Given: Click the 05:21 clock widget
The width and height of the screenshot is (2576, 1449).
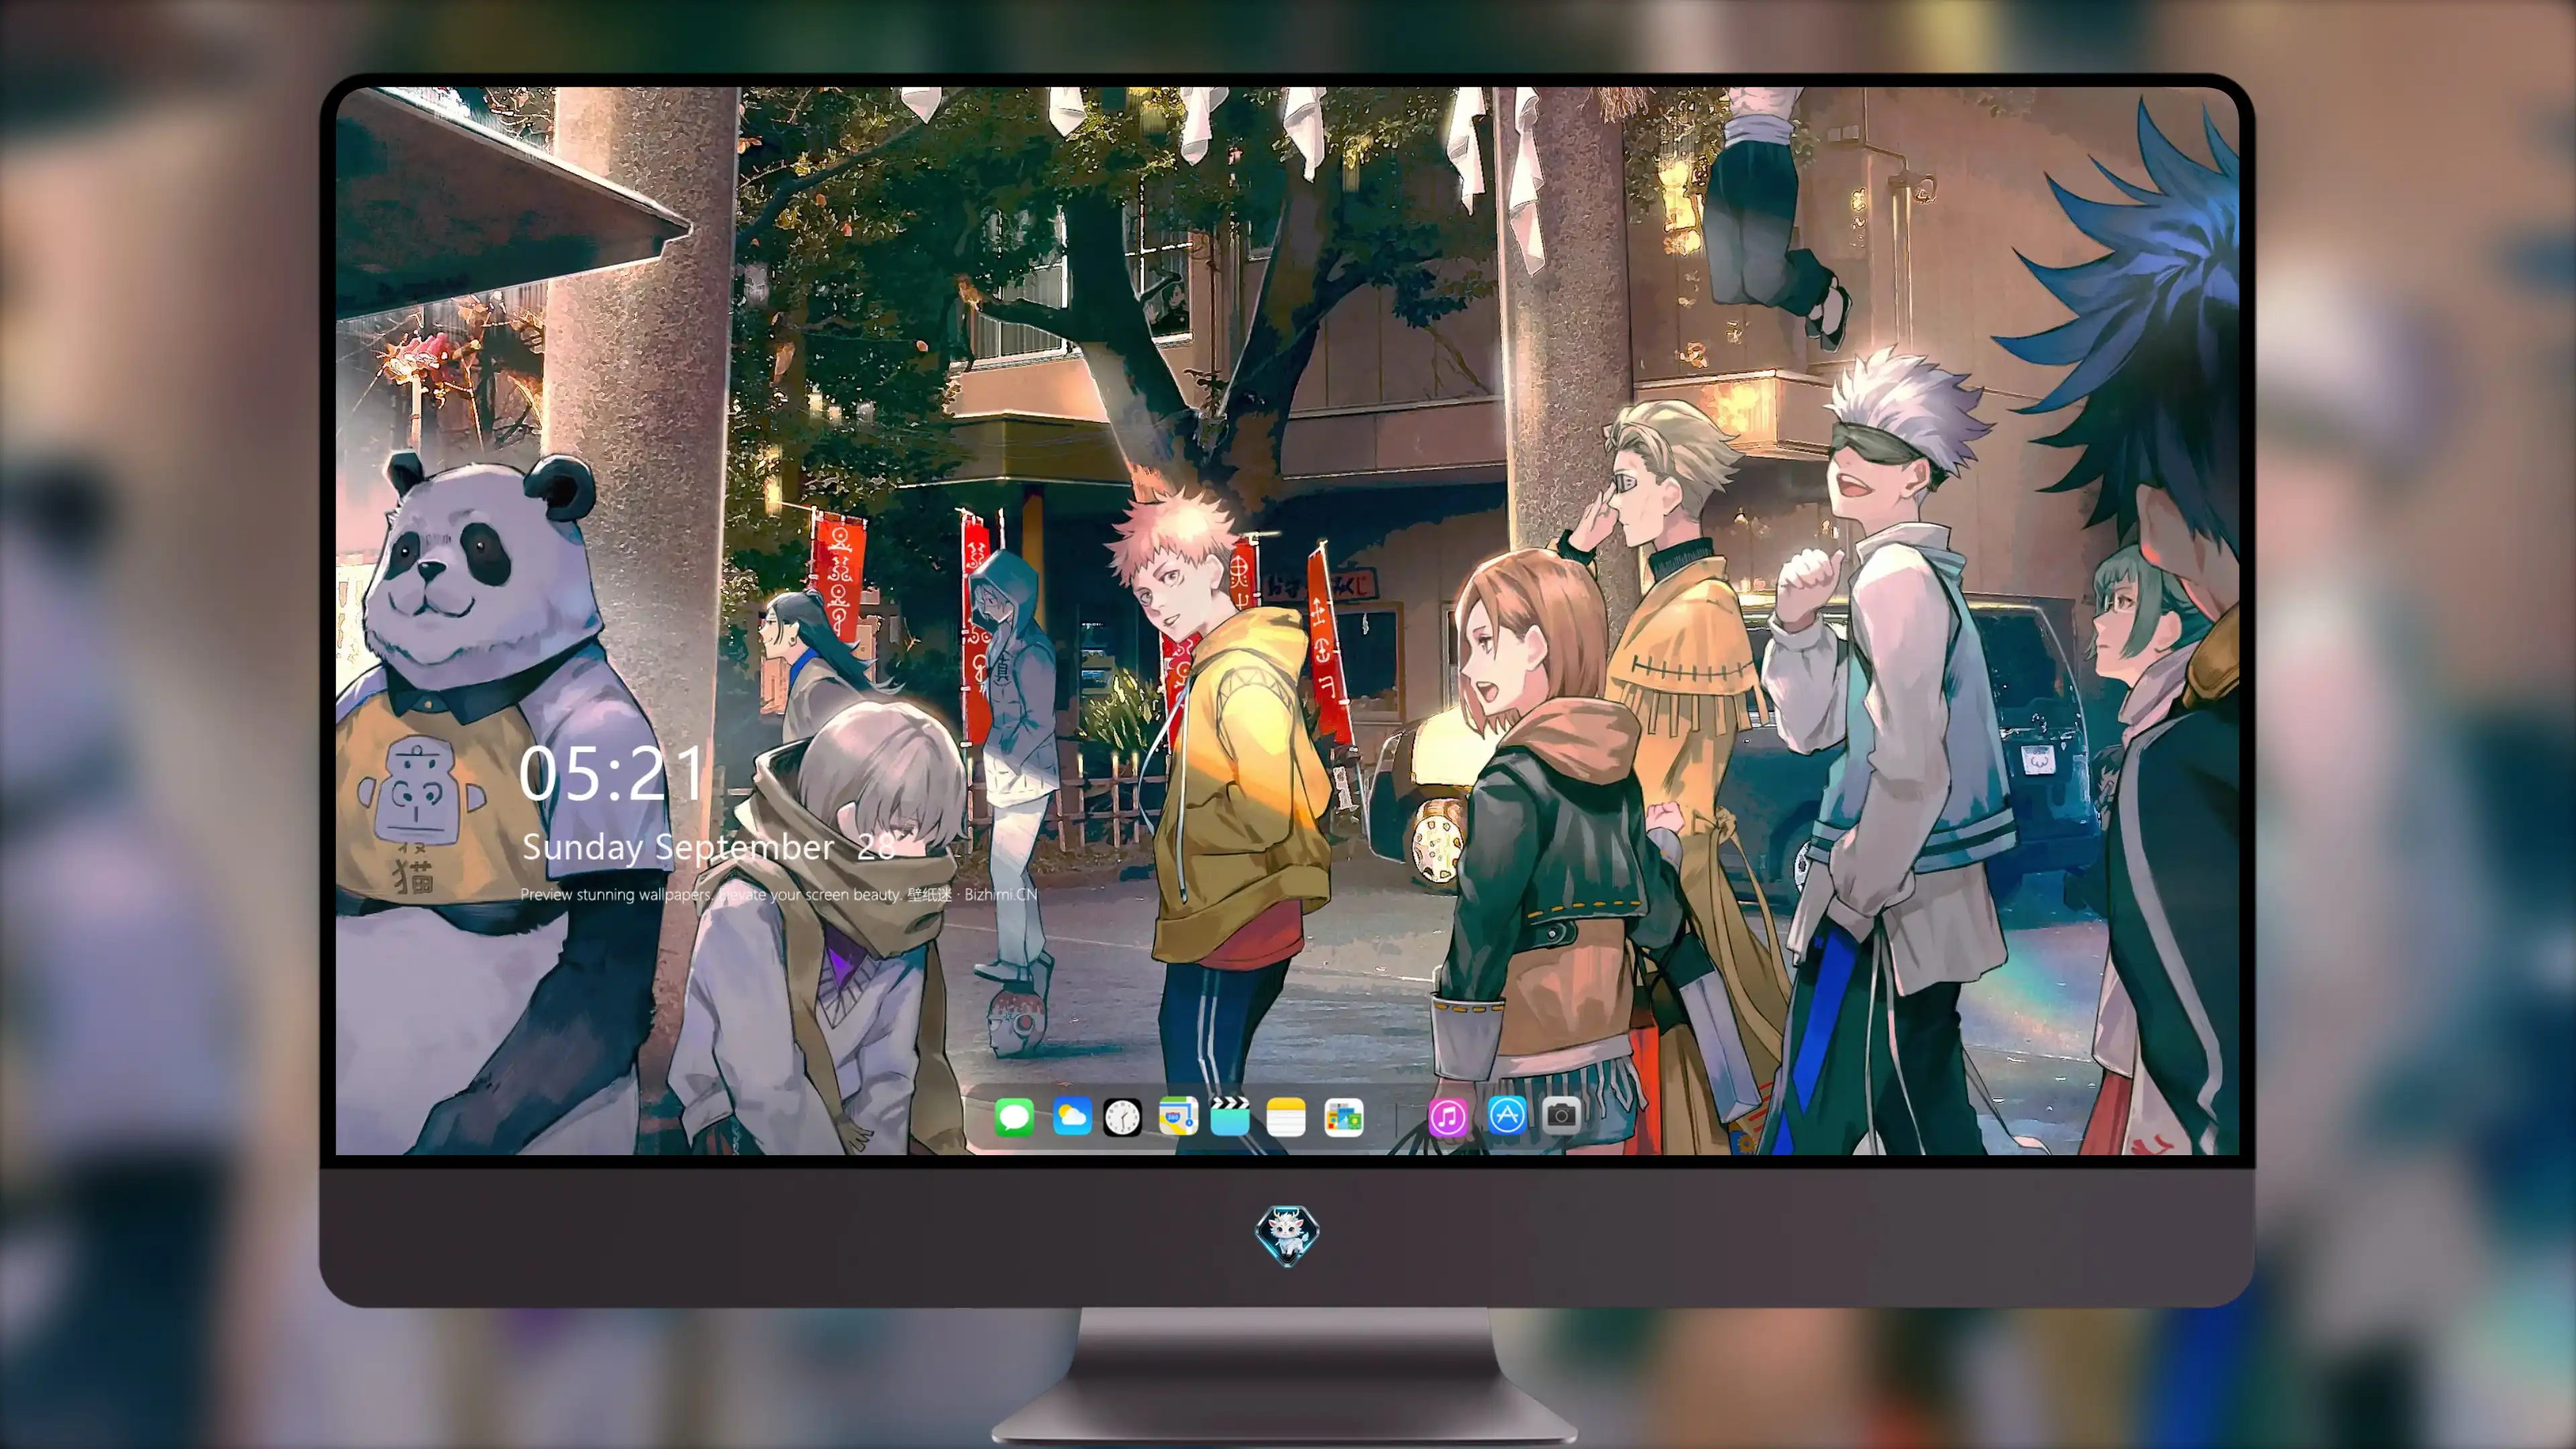Looking at the screenshot, I should (x=612, y=774).
